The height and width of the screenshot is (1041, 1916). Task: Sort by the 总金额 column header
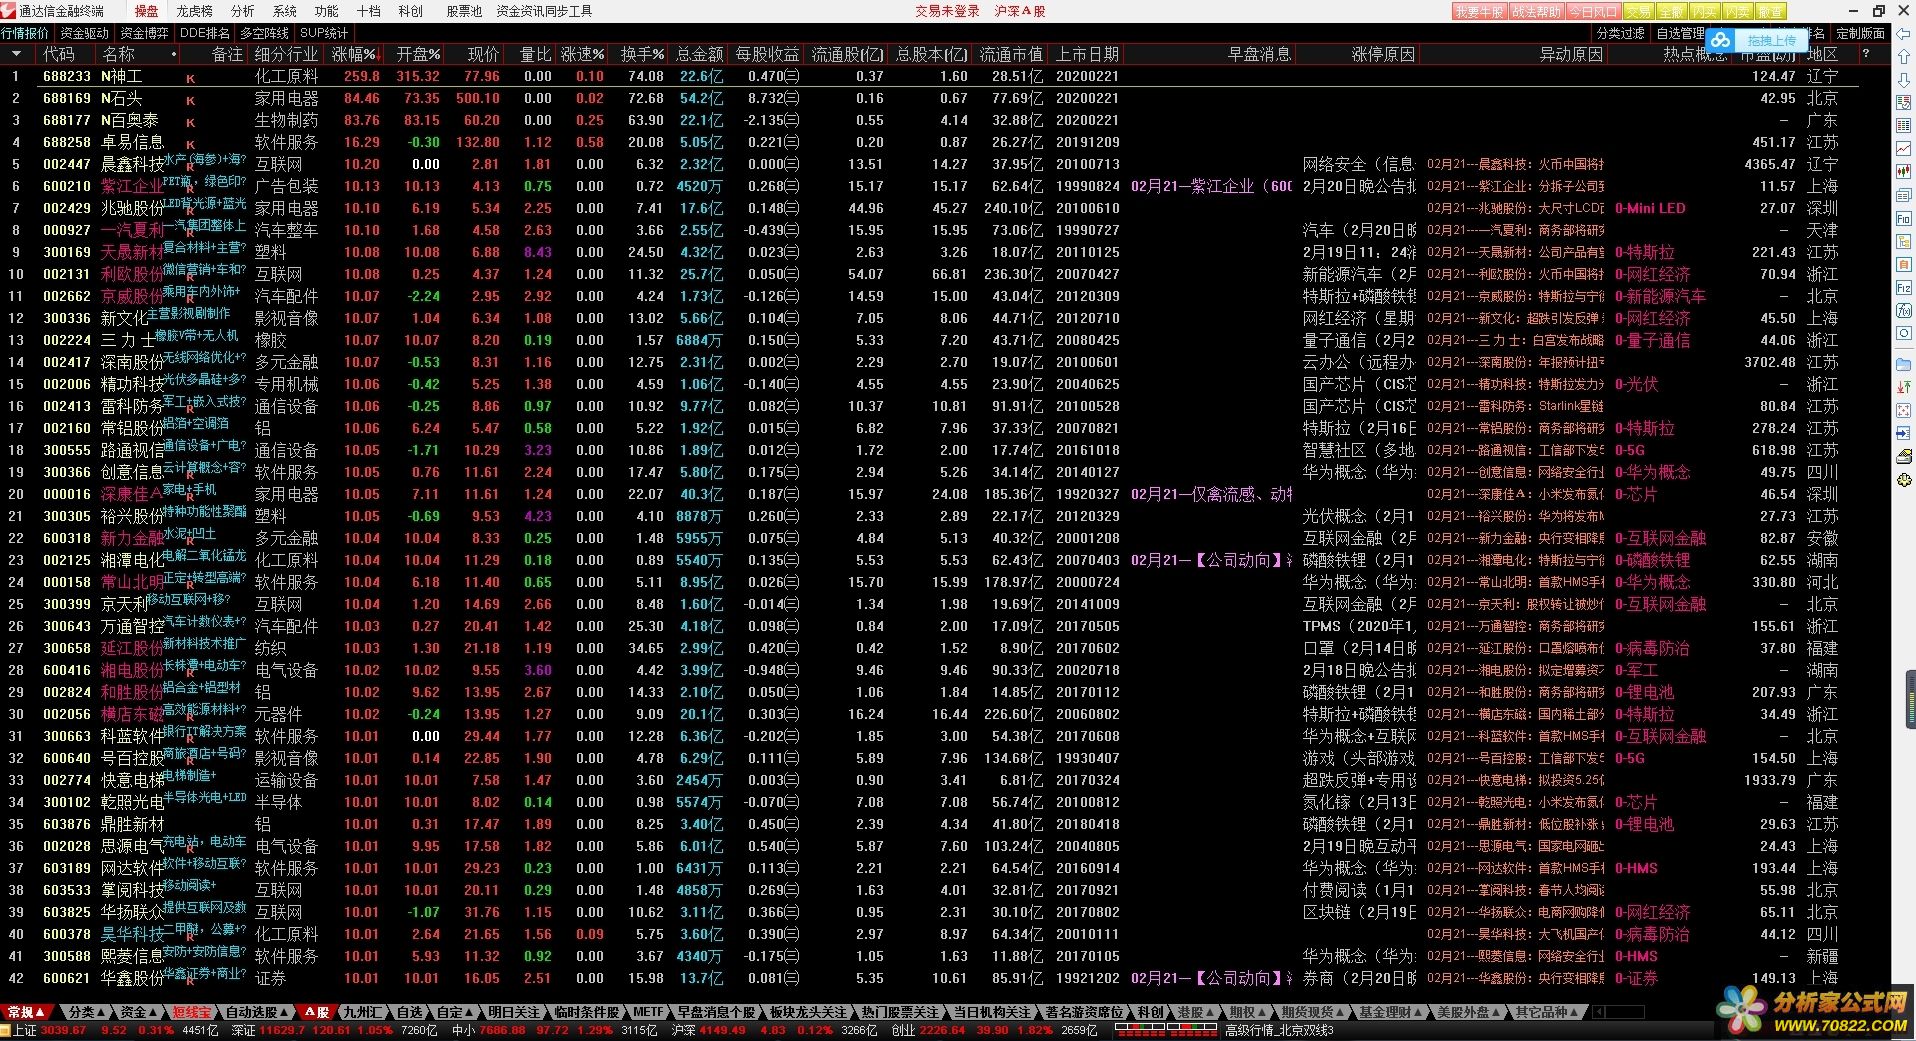[699, 54]
